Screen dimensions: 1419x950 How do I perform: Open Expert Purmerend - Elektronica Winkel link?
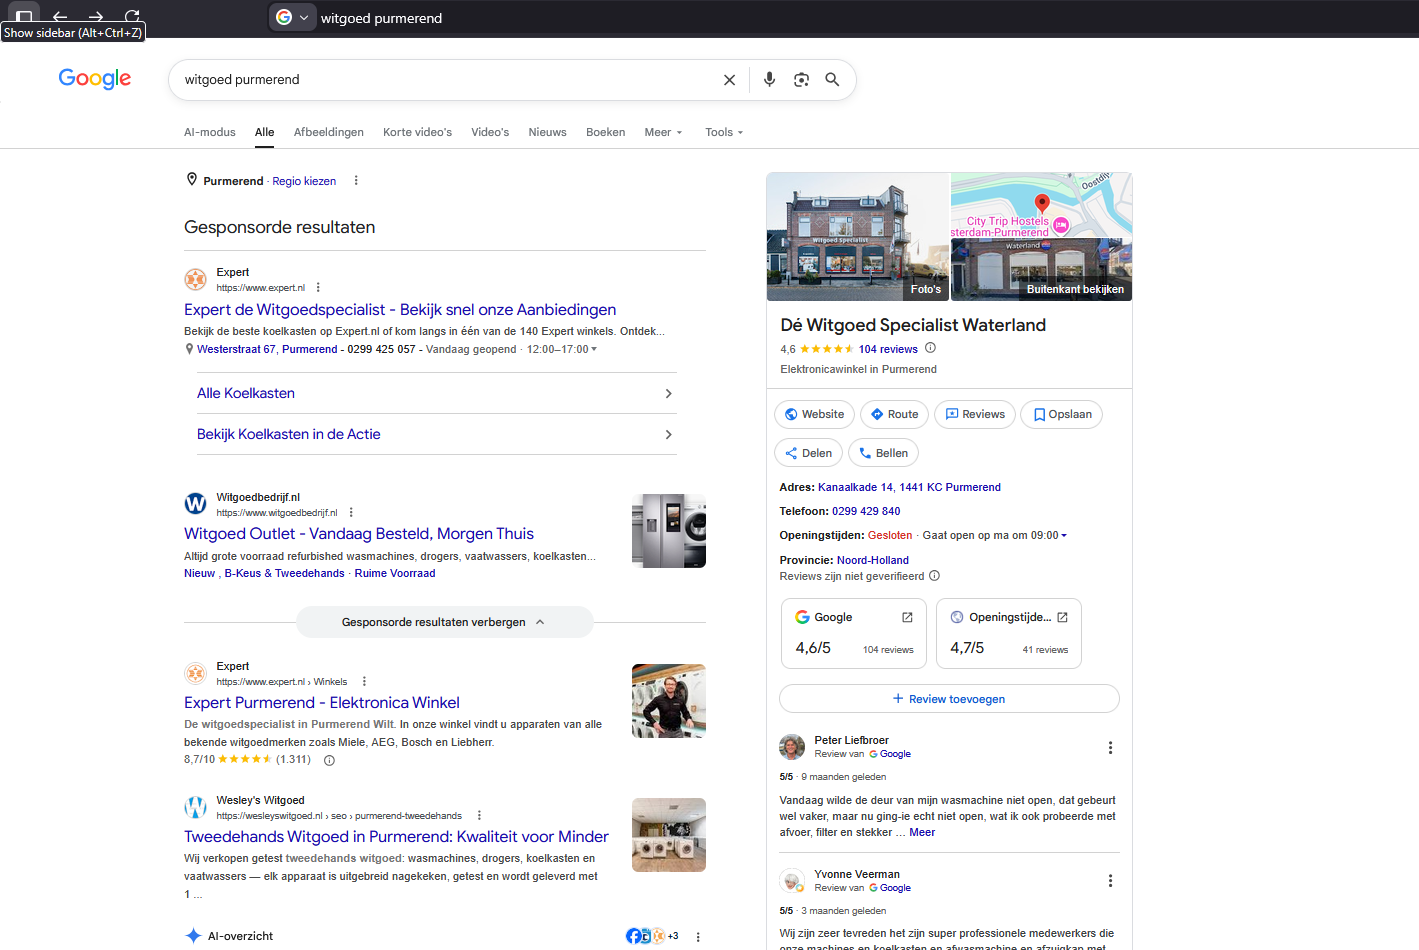coord(322,703)
